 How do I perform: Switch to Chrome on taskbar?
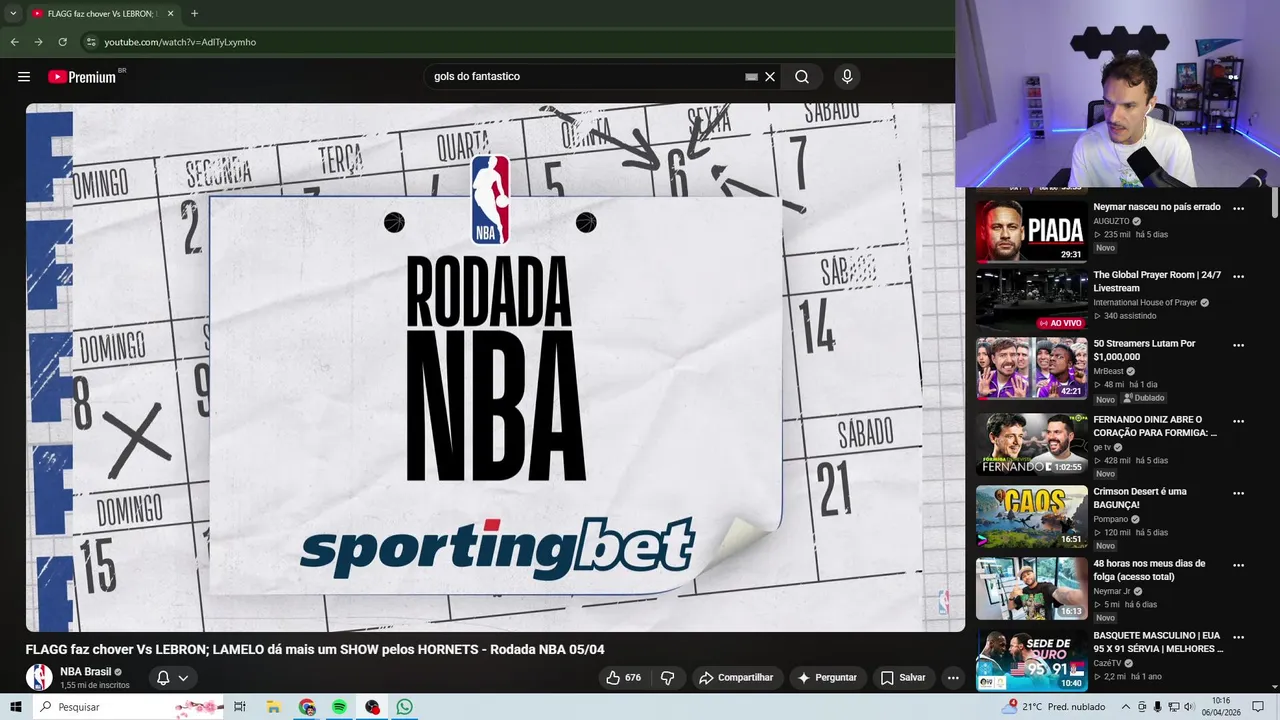306,707
